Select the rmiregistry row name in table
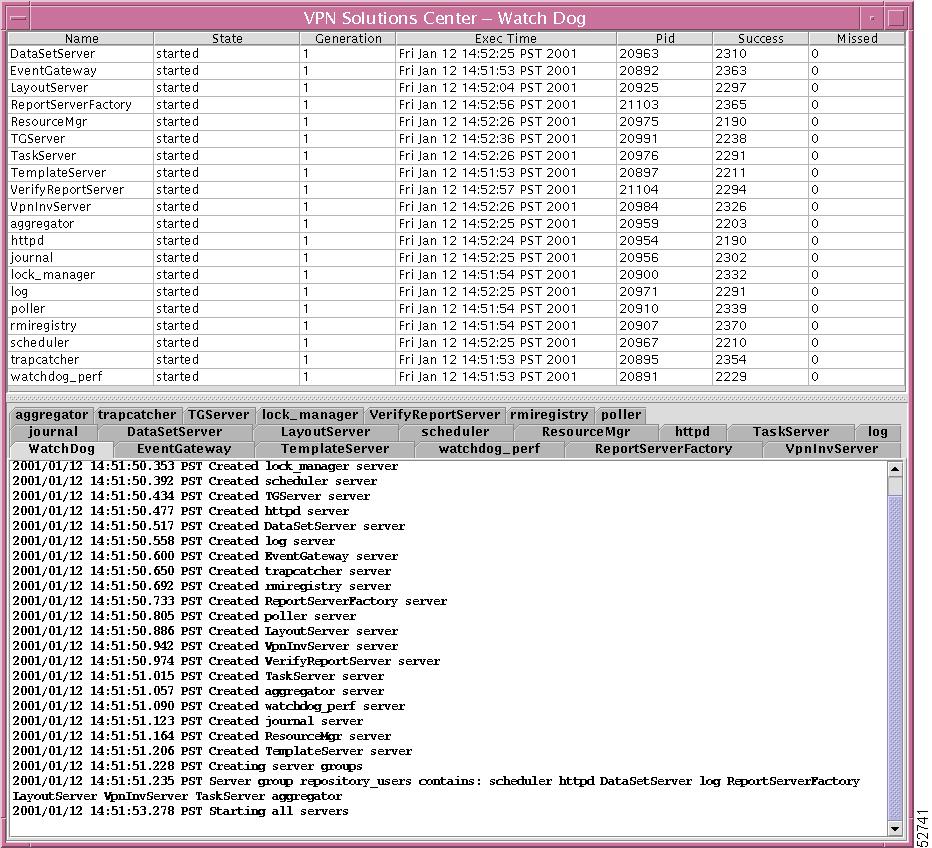The height and width of the screenshot is (848, 932). (43, 326)
